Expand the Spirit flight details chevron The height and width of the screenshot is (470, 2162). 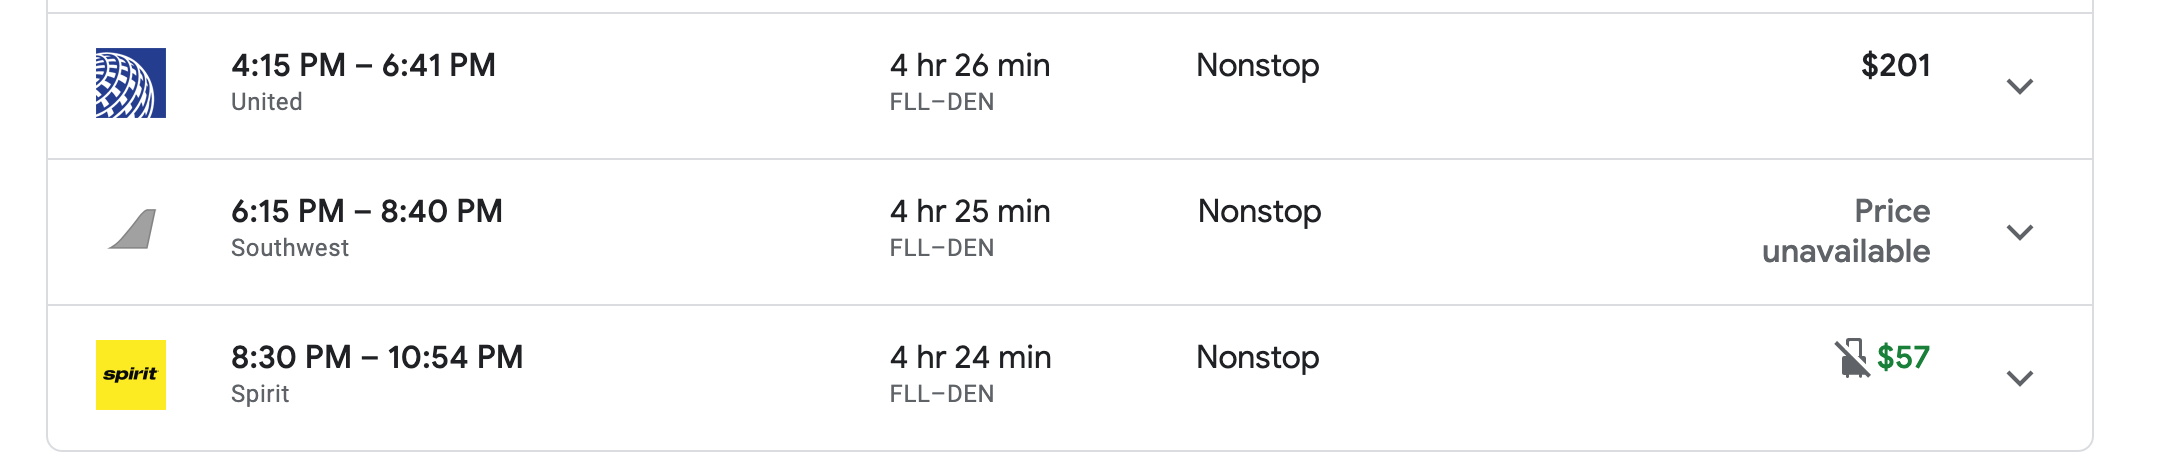click(2019, 379)
